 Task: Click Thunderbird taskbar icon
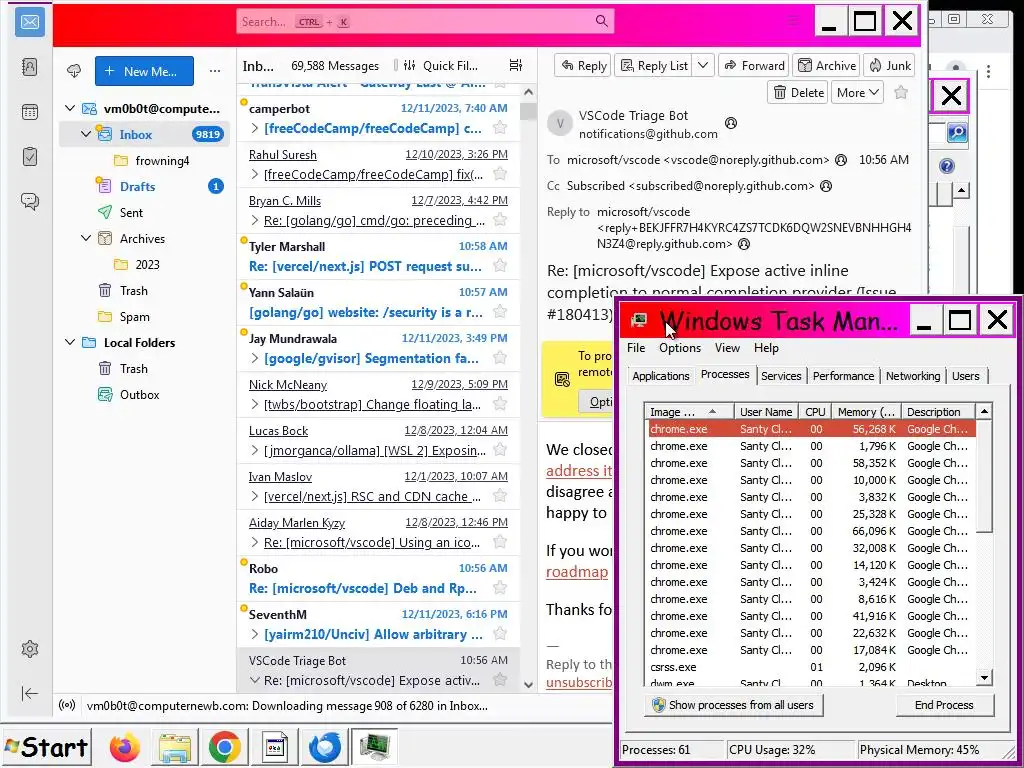325,747
